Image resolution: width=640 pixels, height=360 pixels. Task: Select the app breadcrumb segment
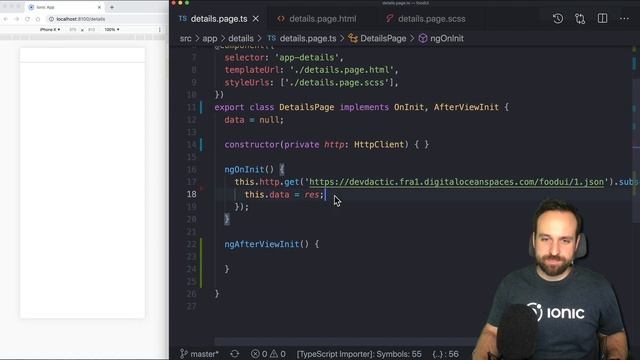tap(210, 38)
